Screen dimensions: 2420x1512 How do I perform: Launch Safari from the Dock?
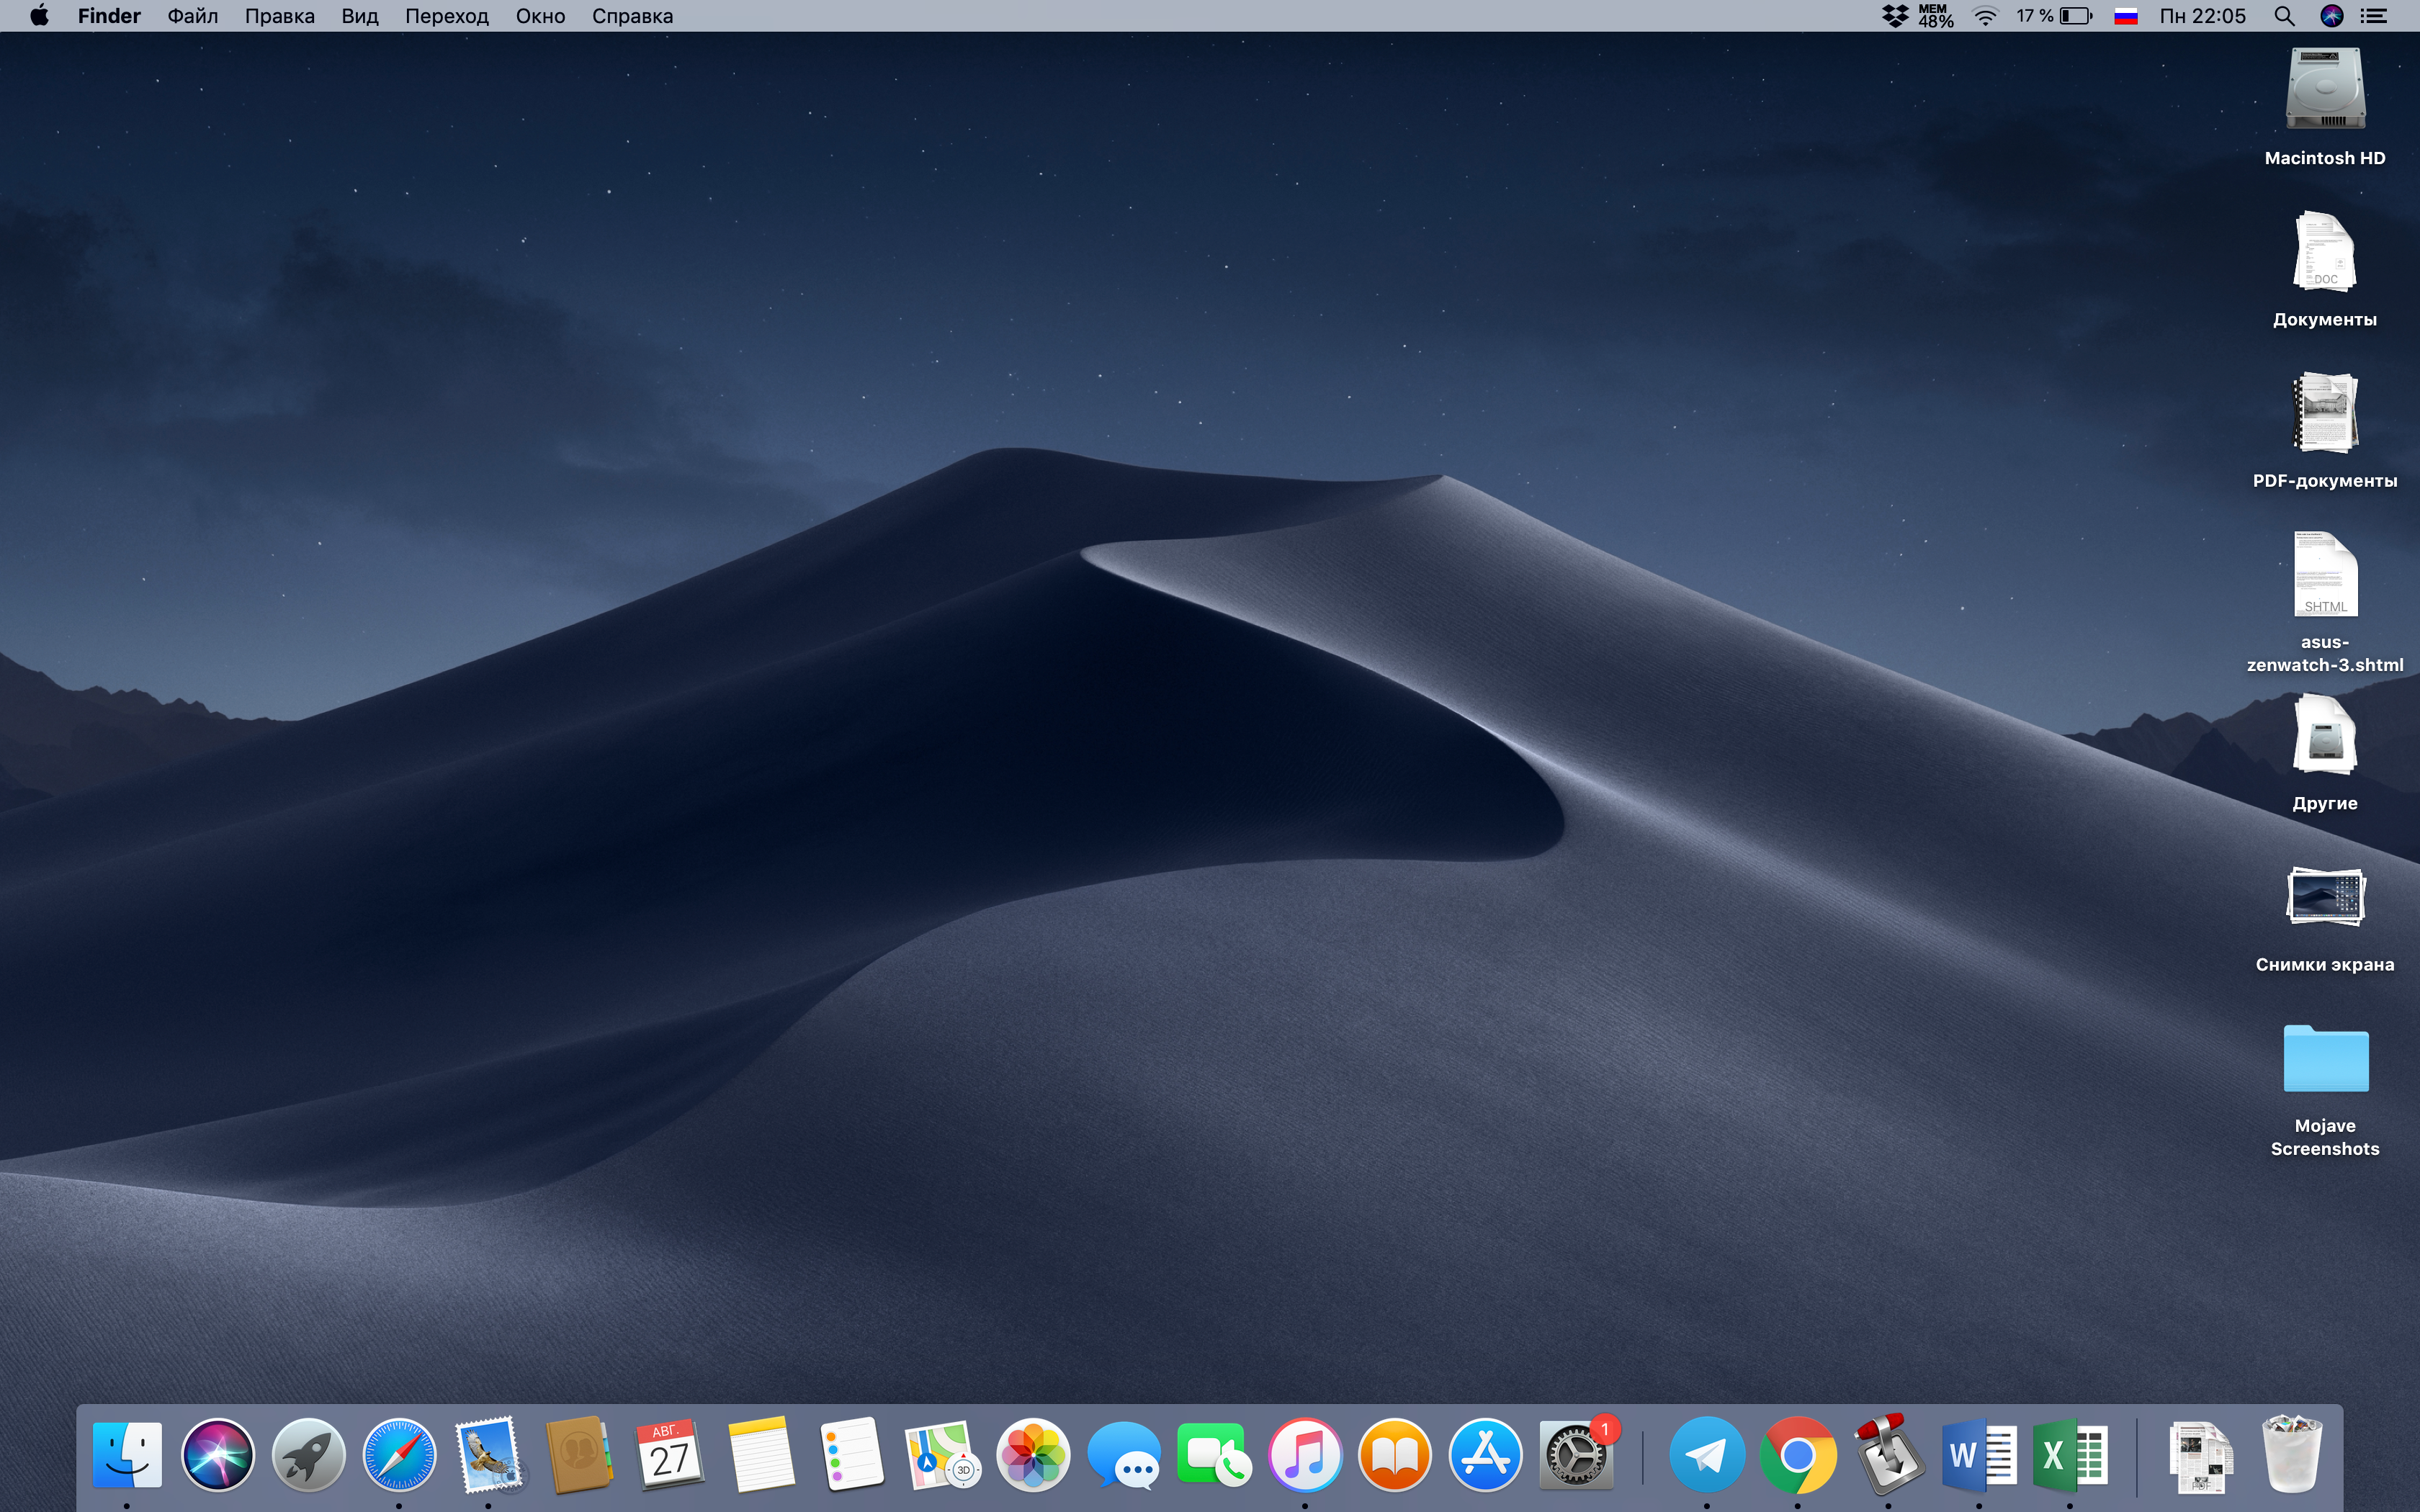pyautogui.click(x=399, y=1455)
